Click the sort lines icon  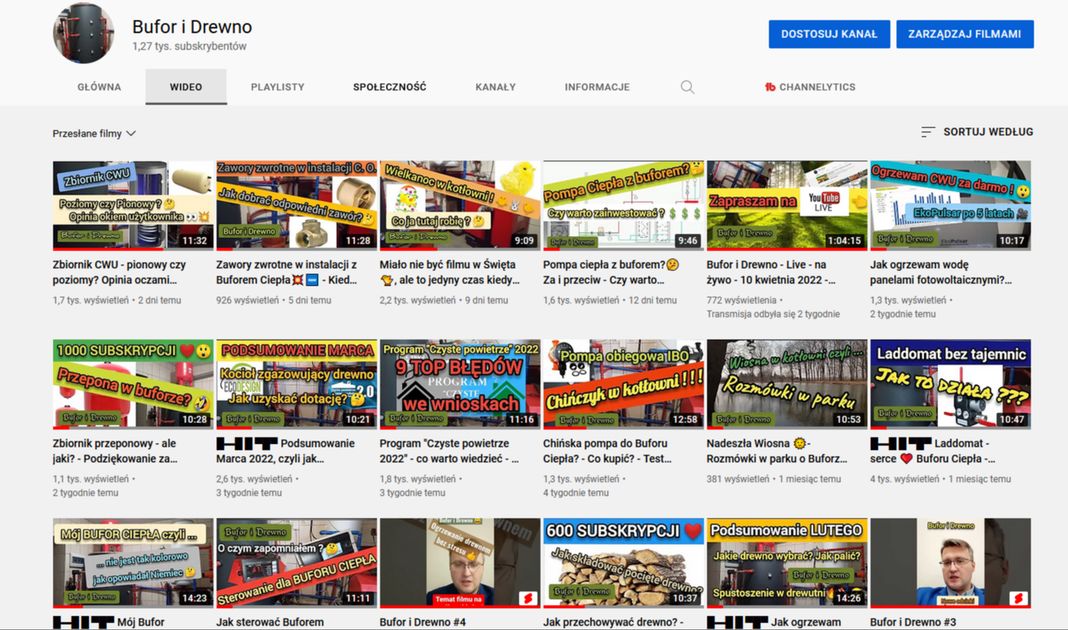(x=928, y=132)
